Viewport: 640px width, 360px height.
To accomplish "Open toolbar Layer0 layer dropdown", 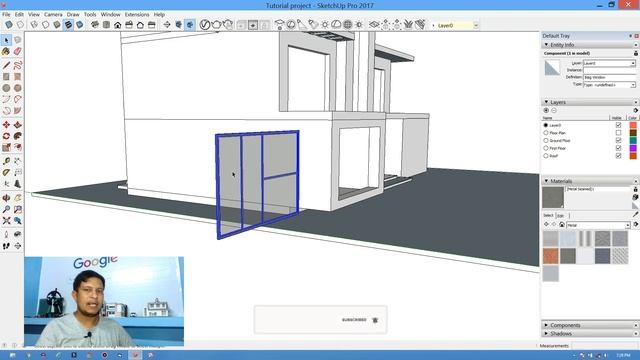I will 476,25.
